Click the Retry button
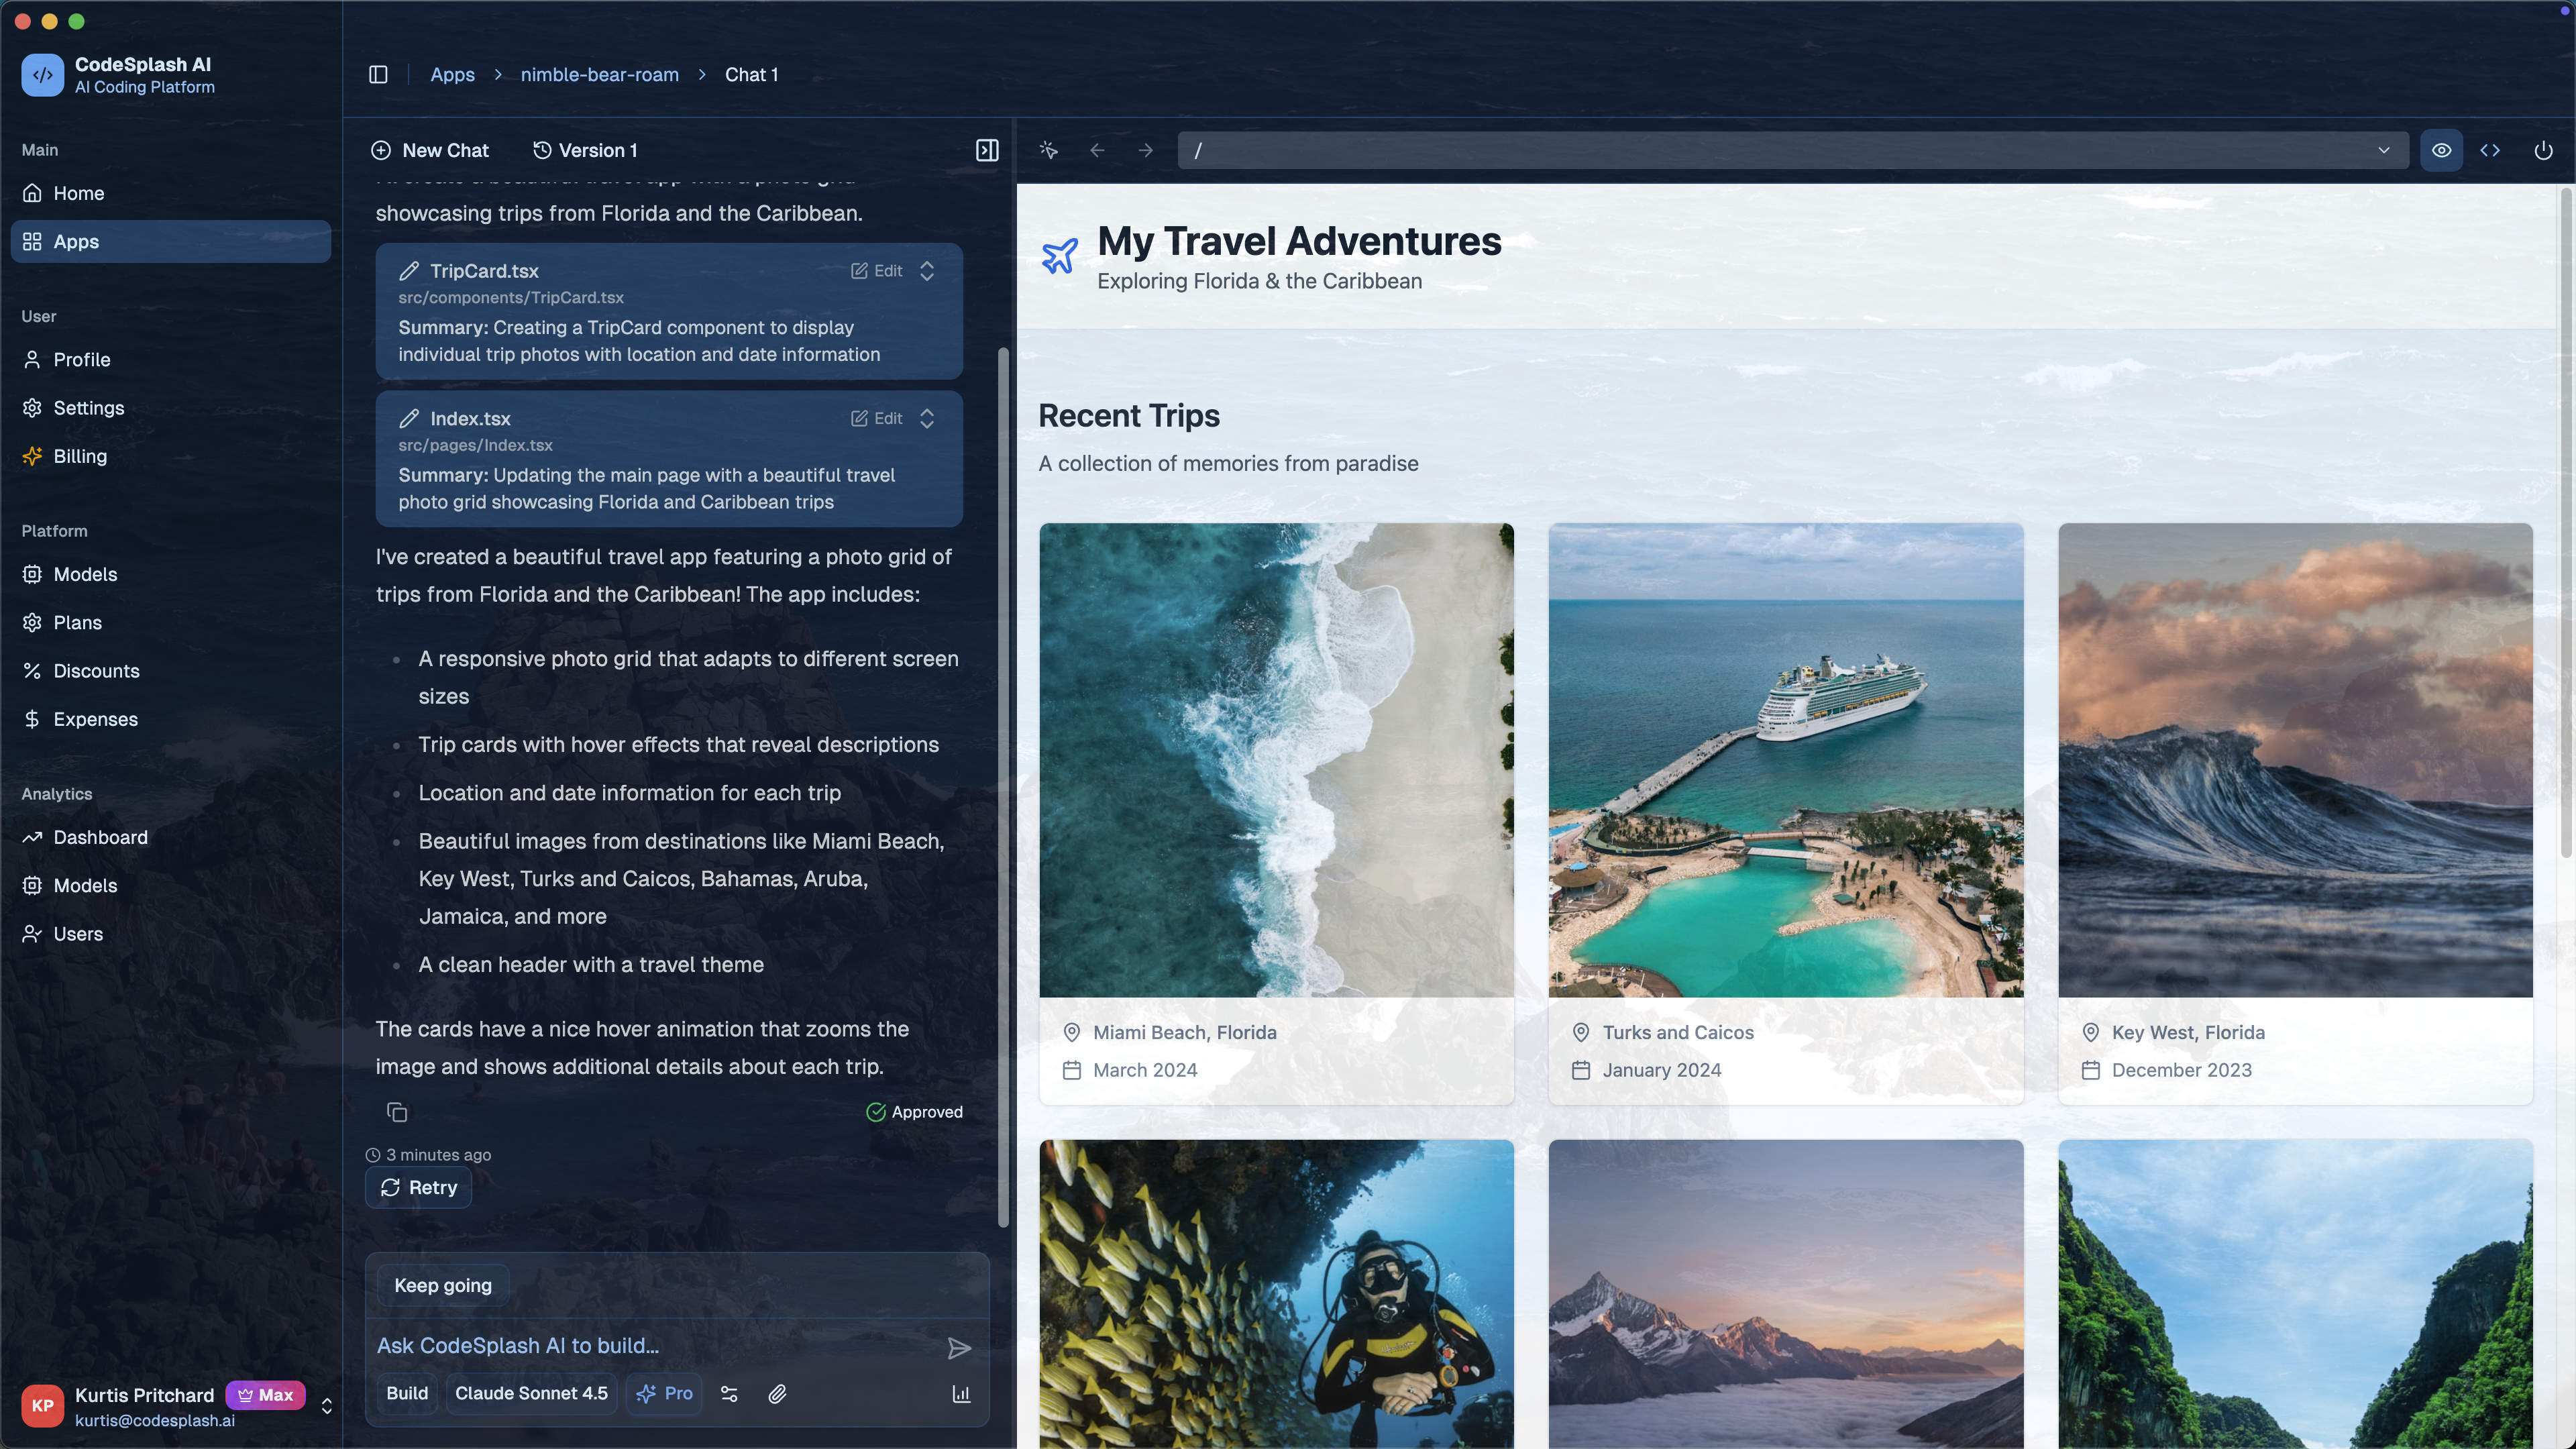 (x=418, y=1187)
